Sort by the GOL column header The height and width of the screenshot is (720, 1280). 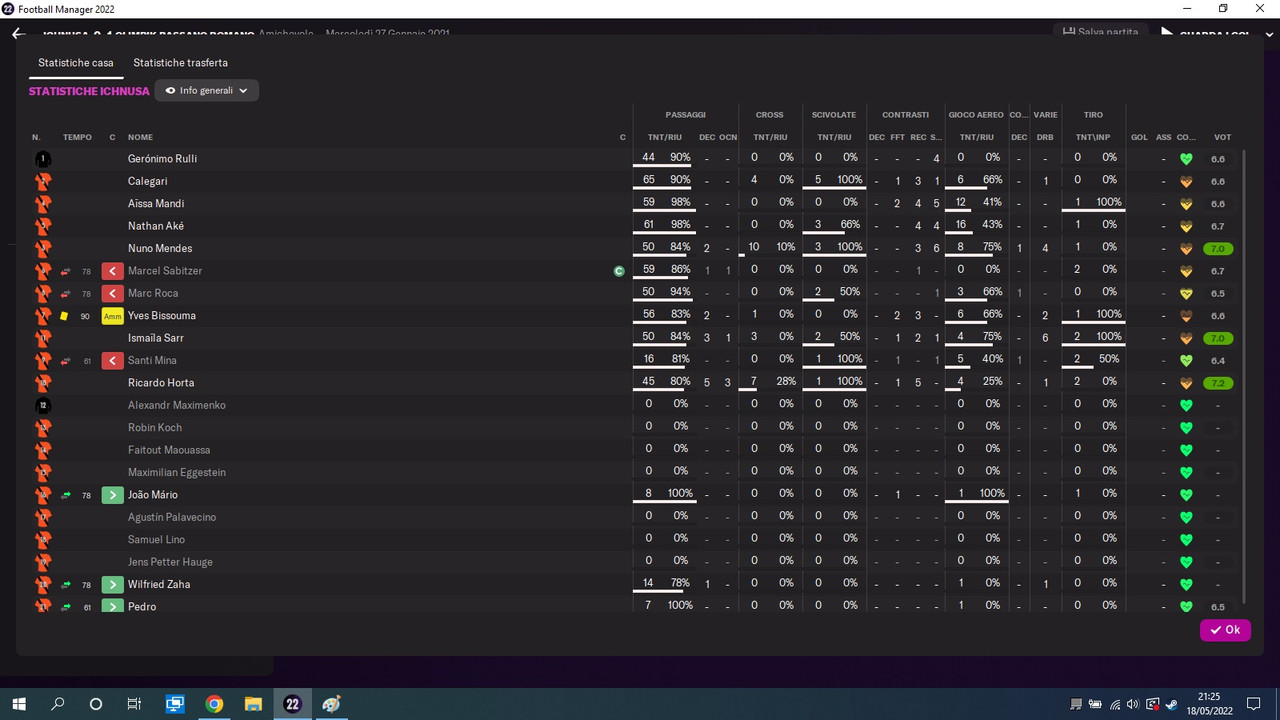1139,137
